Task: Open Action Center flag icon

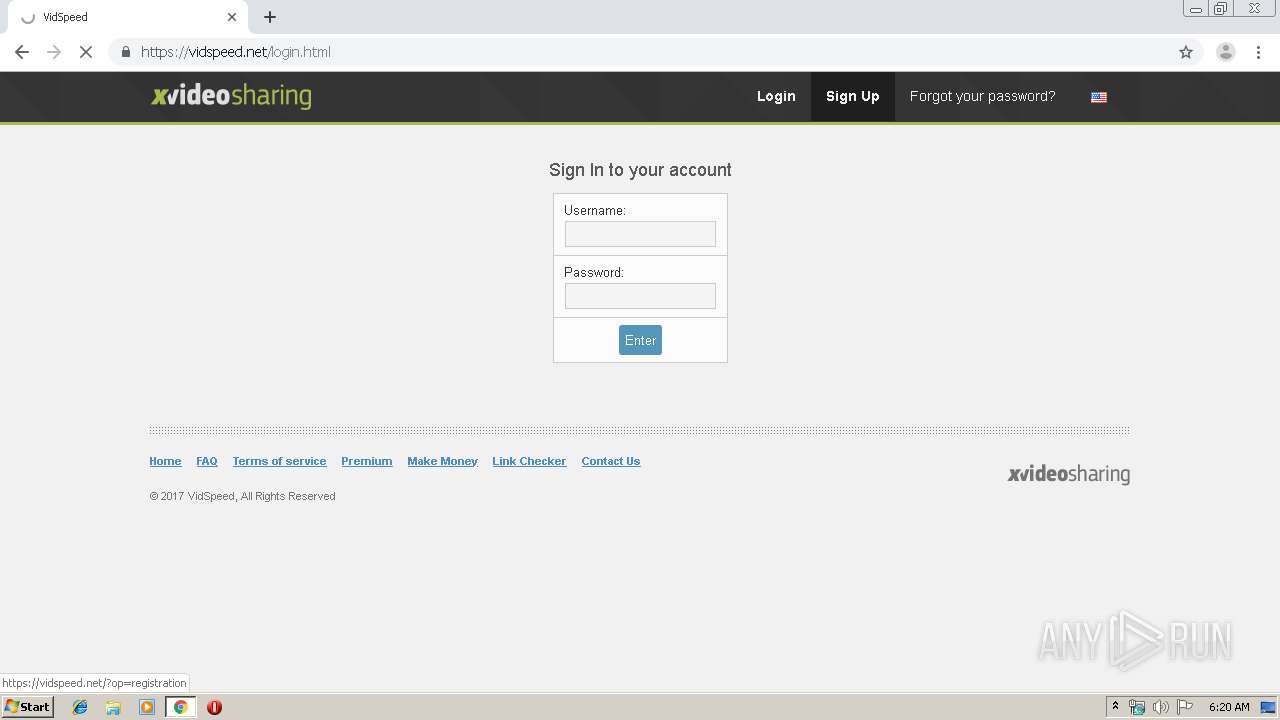Action: (1185, 707)
